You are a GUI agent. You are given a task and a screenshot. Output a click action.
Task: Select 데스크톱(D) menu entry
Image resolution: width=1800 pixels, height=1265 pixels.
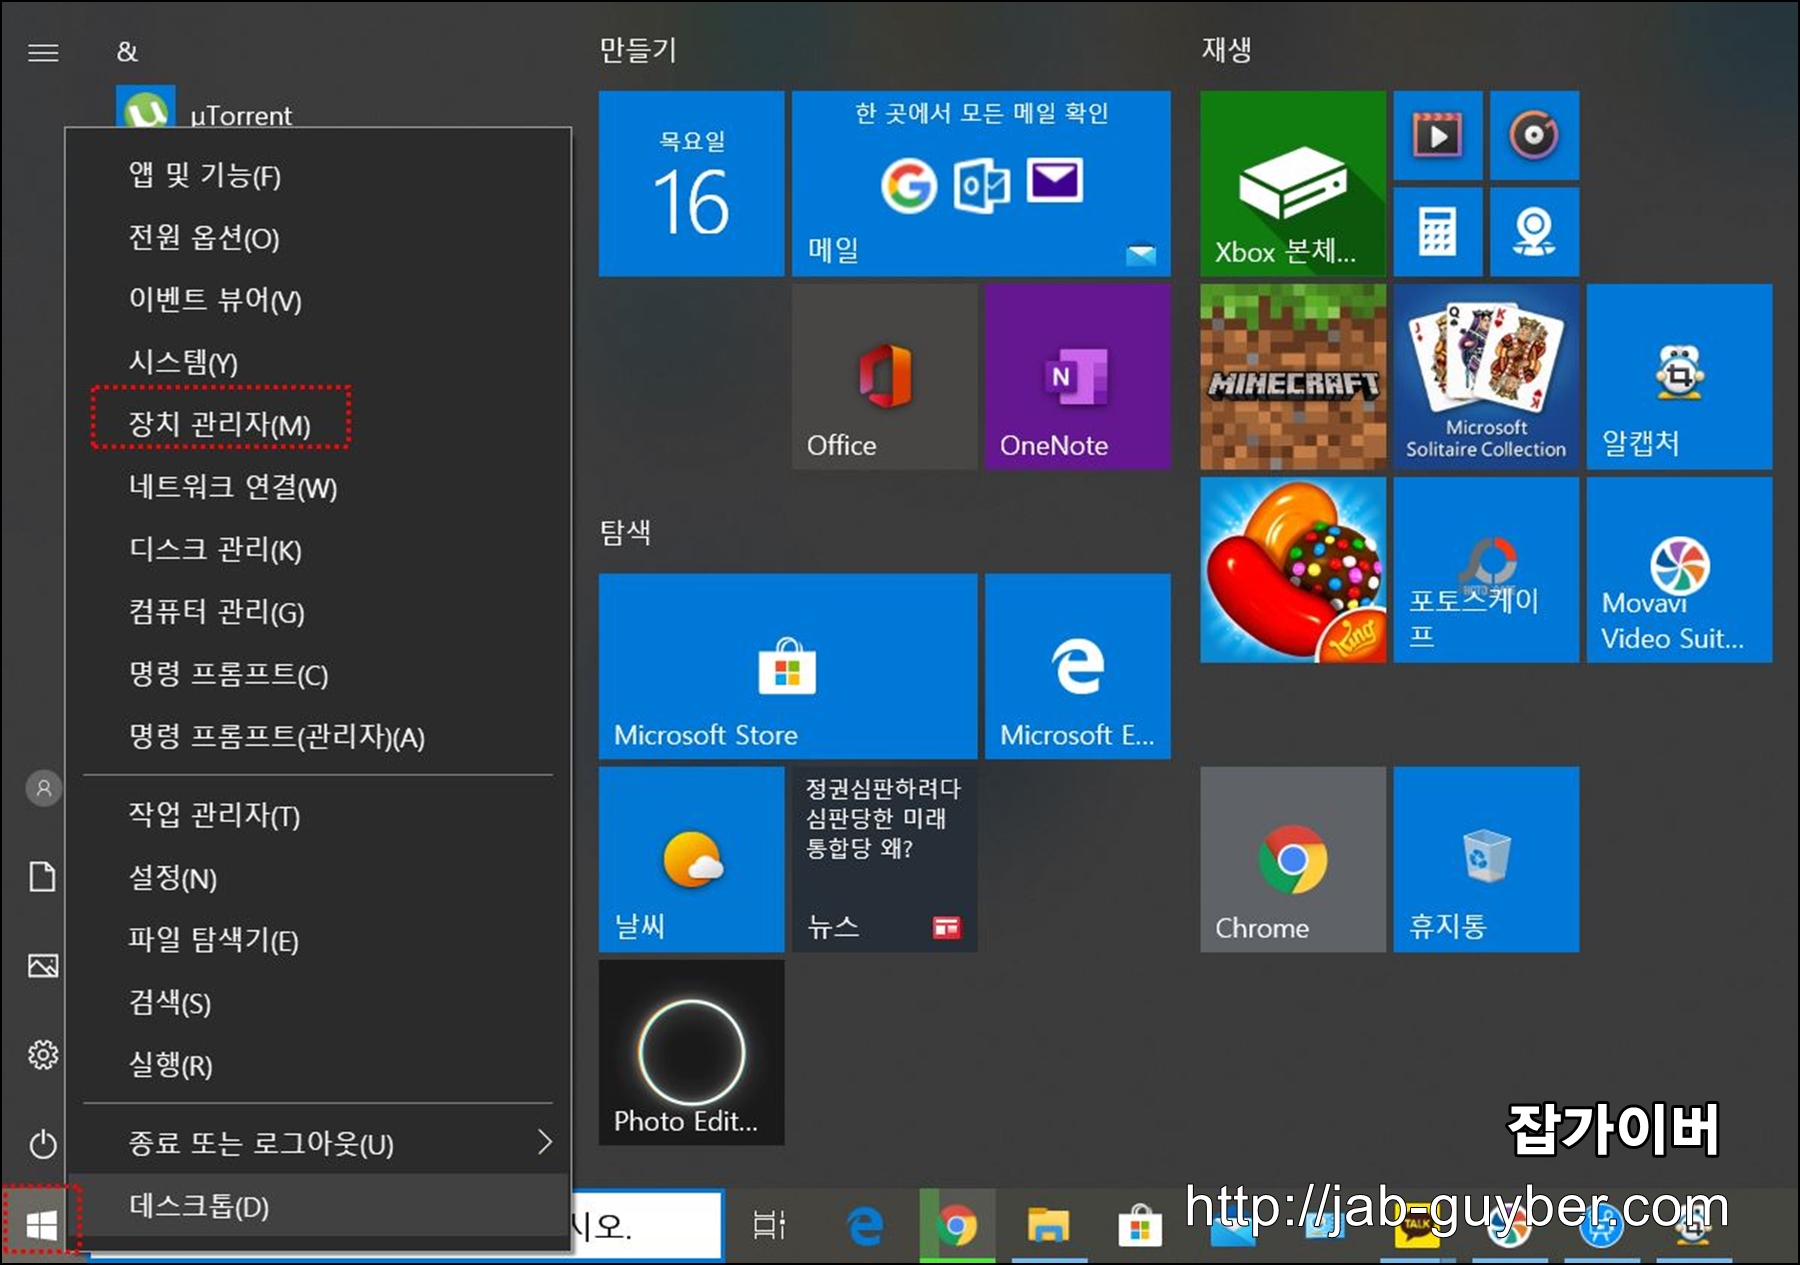pos(319,1206)
